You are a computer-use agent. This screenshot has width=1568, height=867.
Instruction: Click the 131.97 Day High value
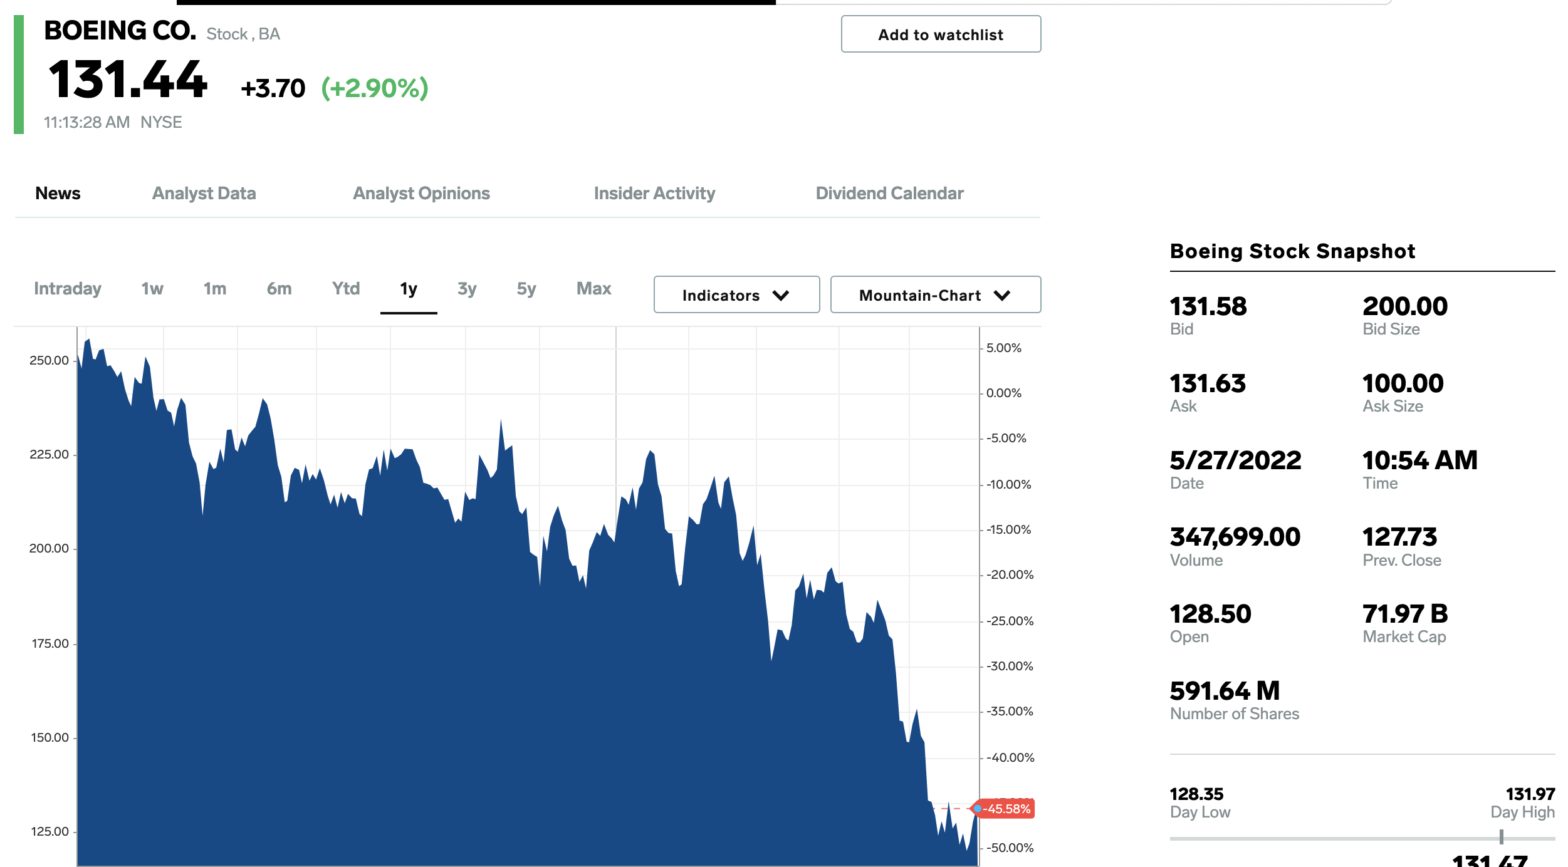click(1530, 794)
